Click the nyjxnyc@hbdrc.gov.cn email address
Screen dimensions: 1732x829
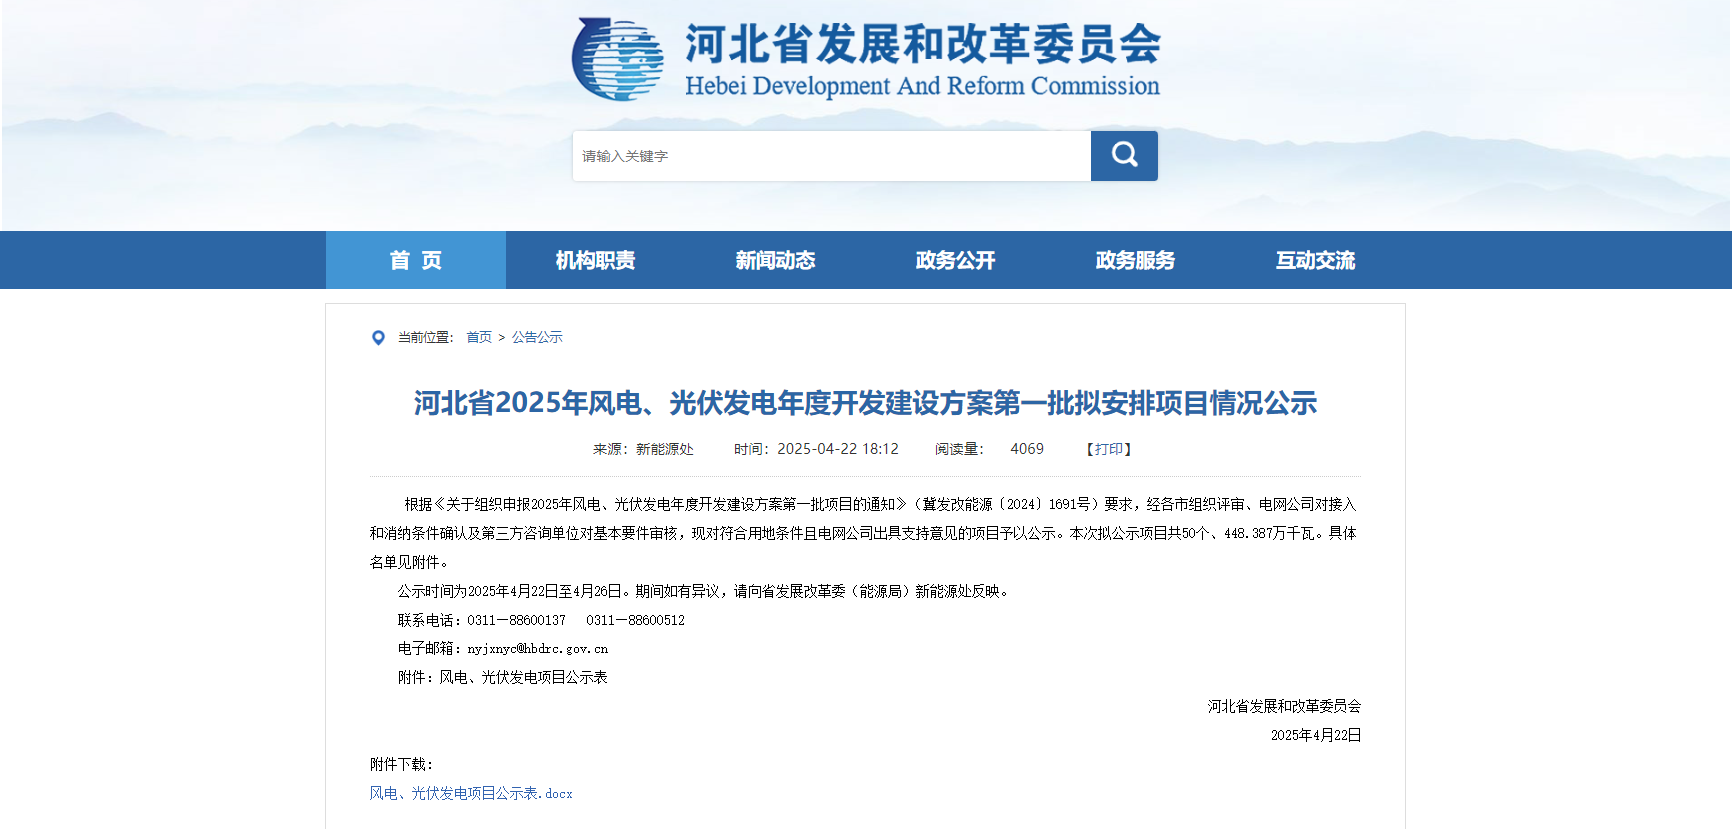[x=537, y=649]
